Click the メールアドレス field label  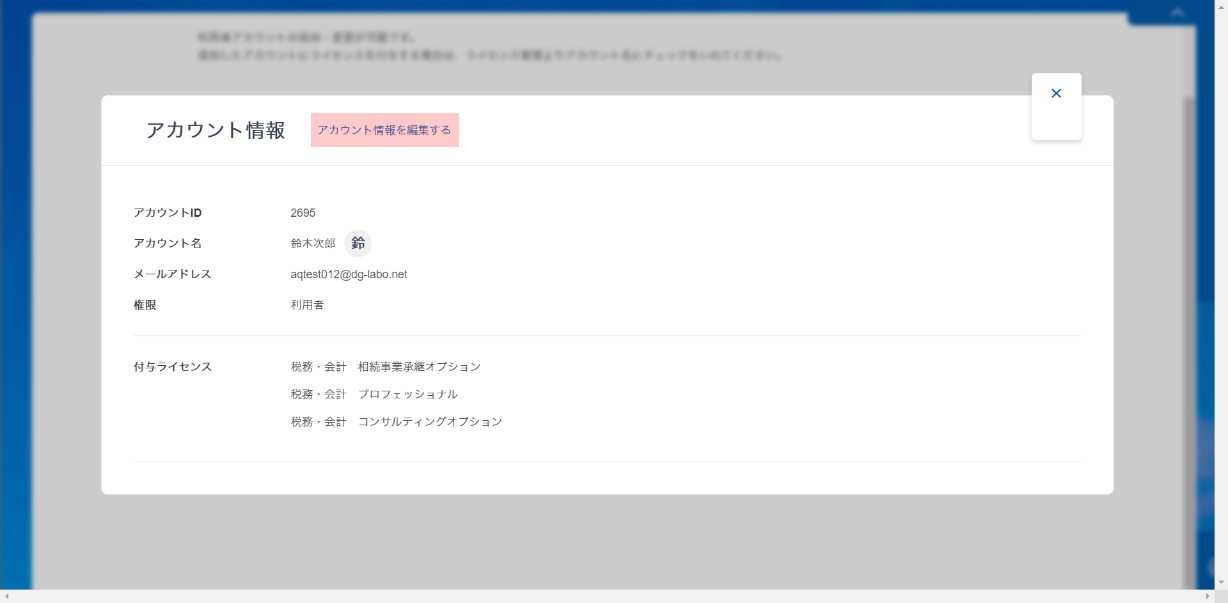pyautogui.click(x=172, y=274)
